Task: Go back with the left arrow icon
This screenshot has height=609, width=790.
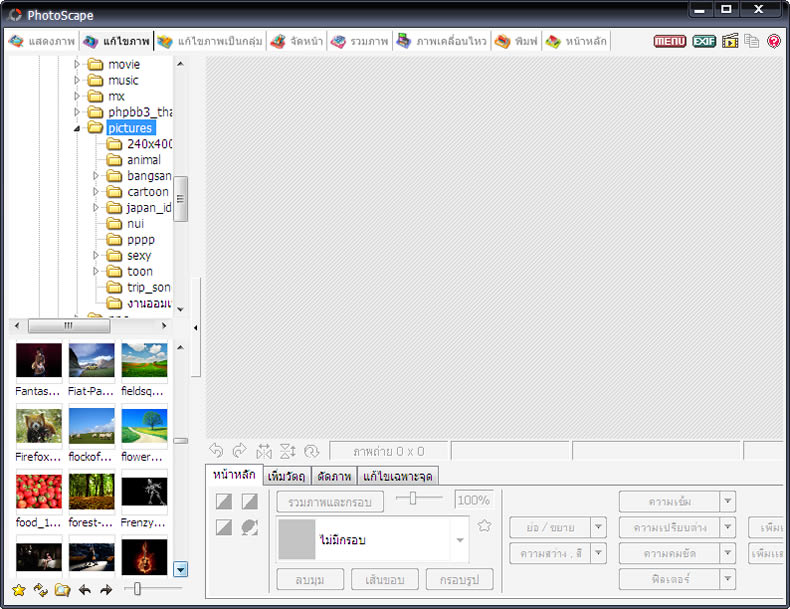Action: (x=84, y=590)
